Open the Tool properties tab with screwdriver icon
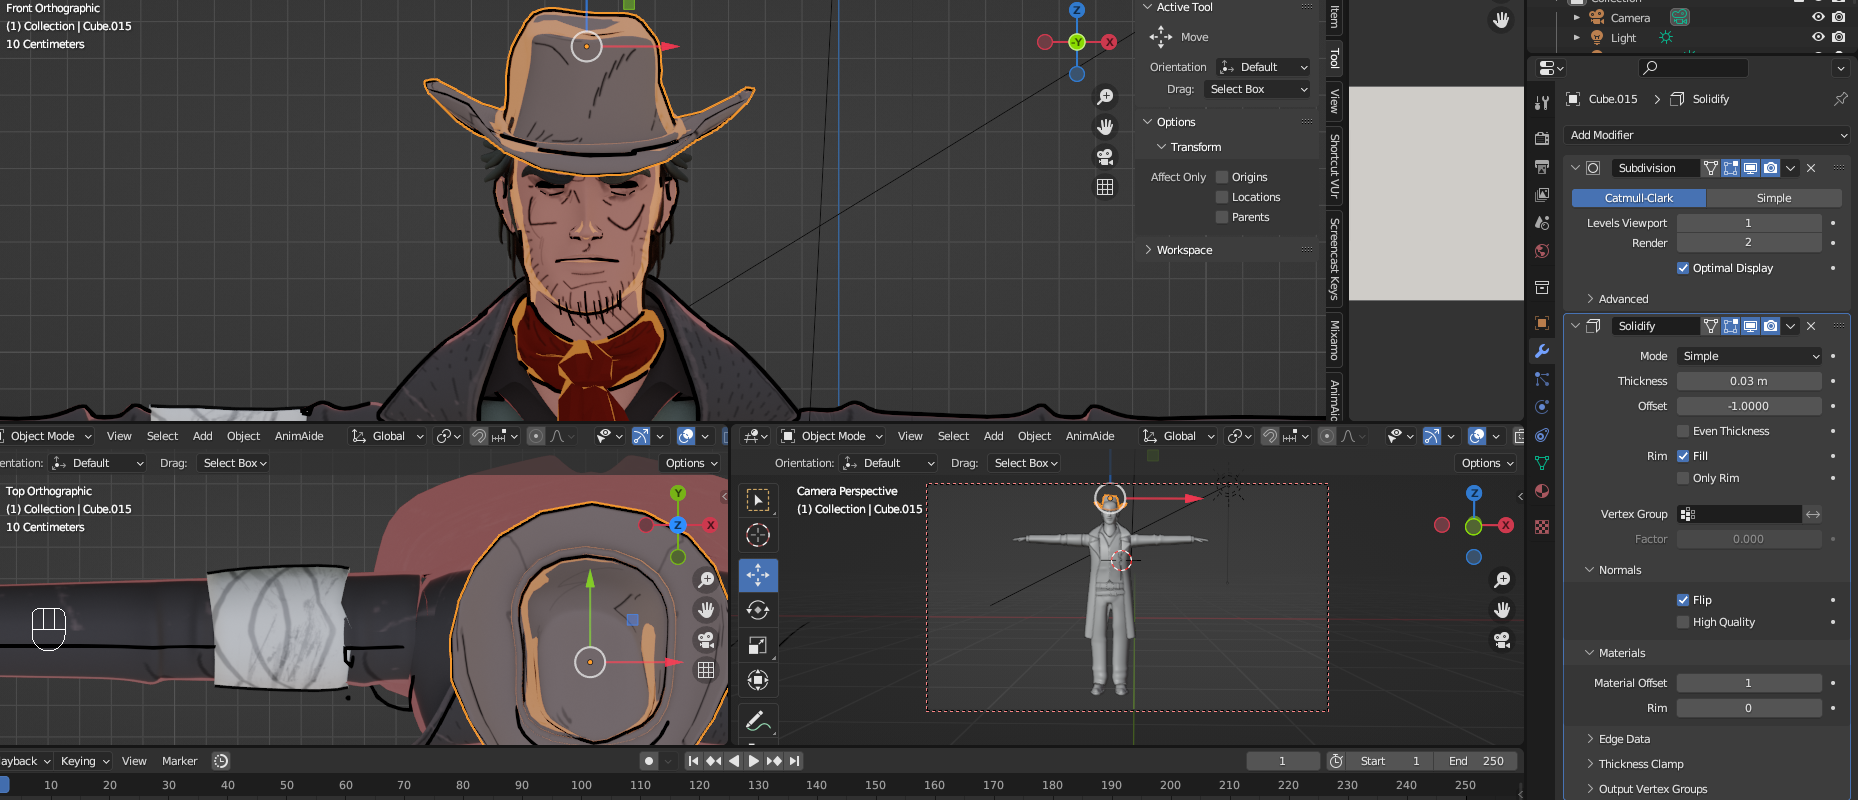 click(x=1542, y=102)
